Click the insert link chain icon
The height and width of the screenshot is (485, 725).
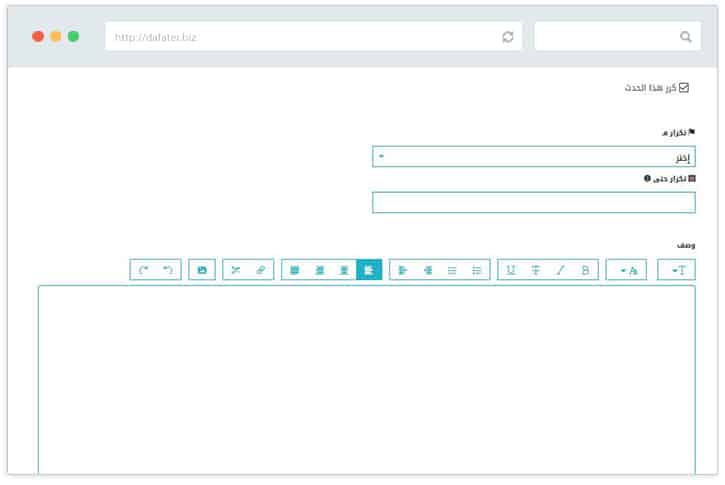pos(260,270)
